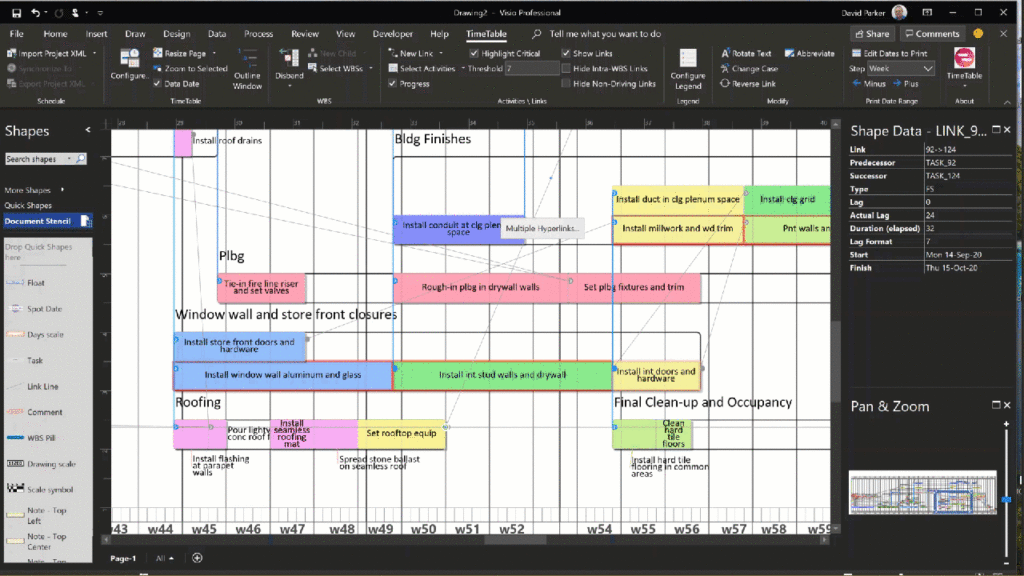The image size is (1024, 576).
Task: Open the Step dropdown showing Week
Action: click(900, 68)
